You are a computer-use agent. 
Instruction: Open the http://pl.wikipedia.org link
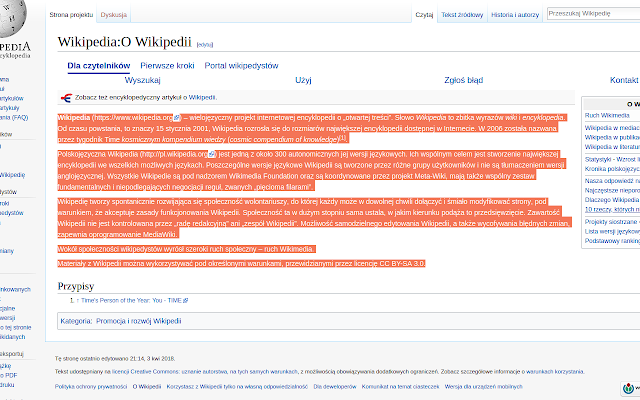point(175,154)
